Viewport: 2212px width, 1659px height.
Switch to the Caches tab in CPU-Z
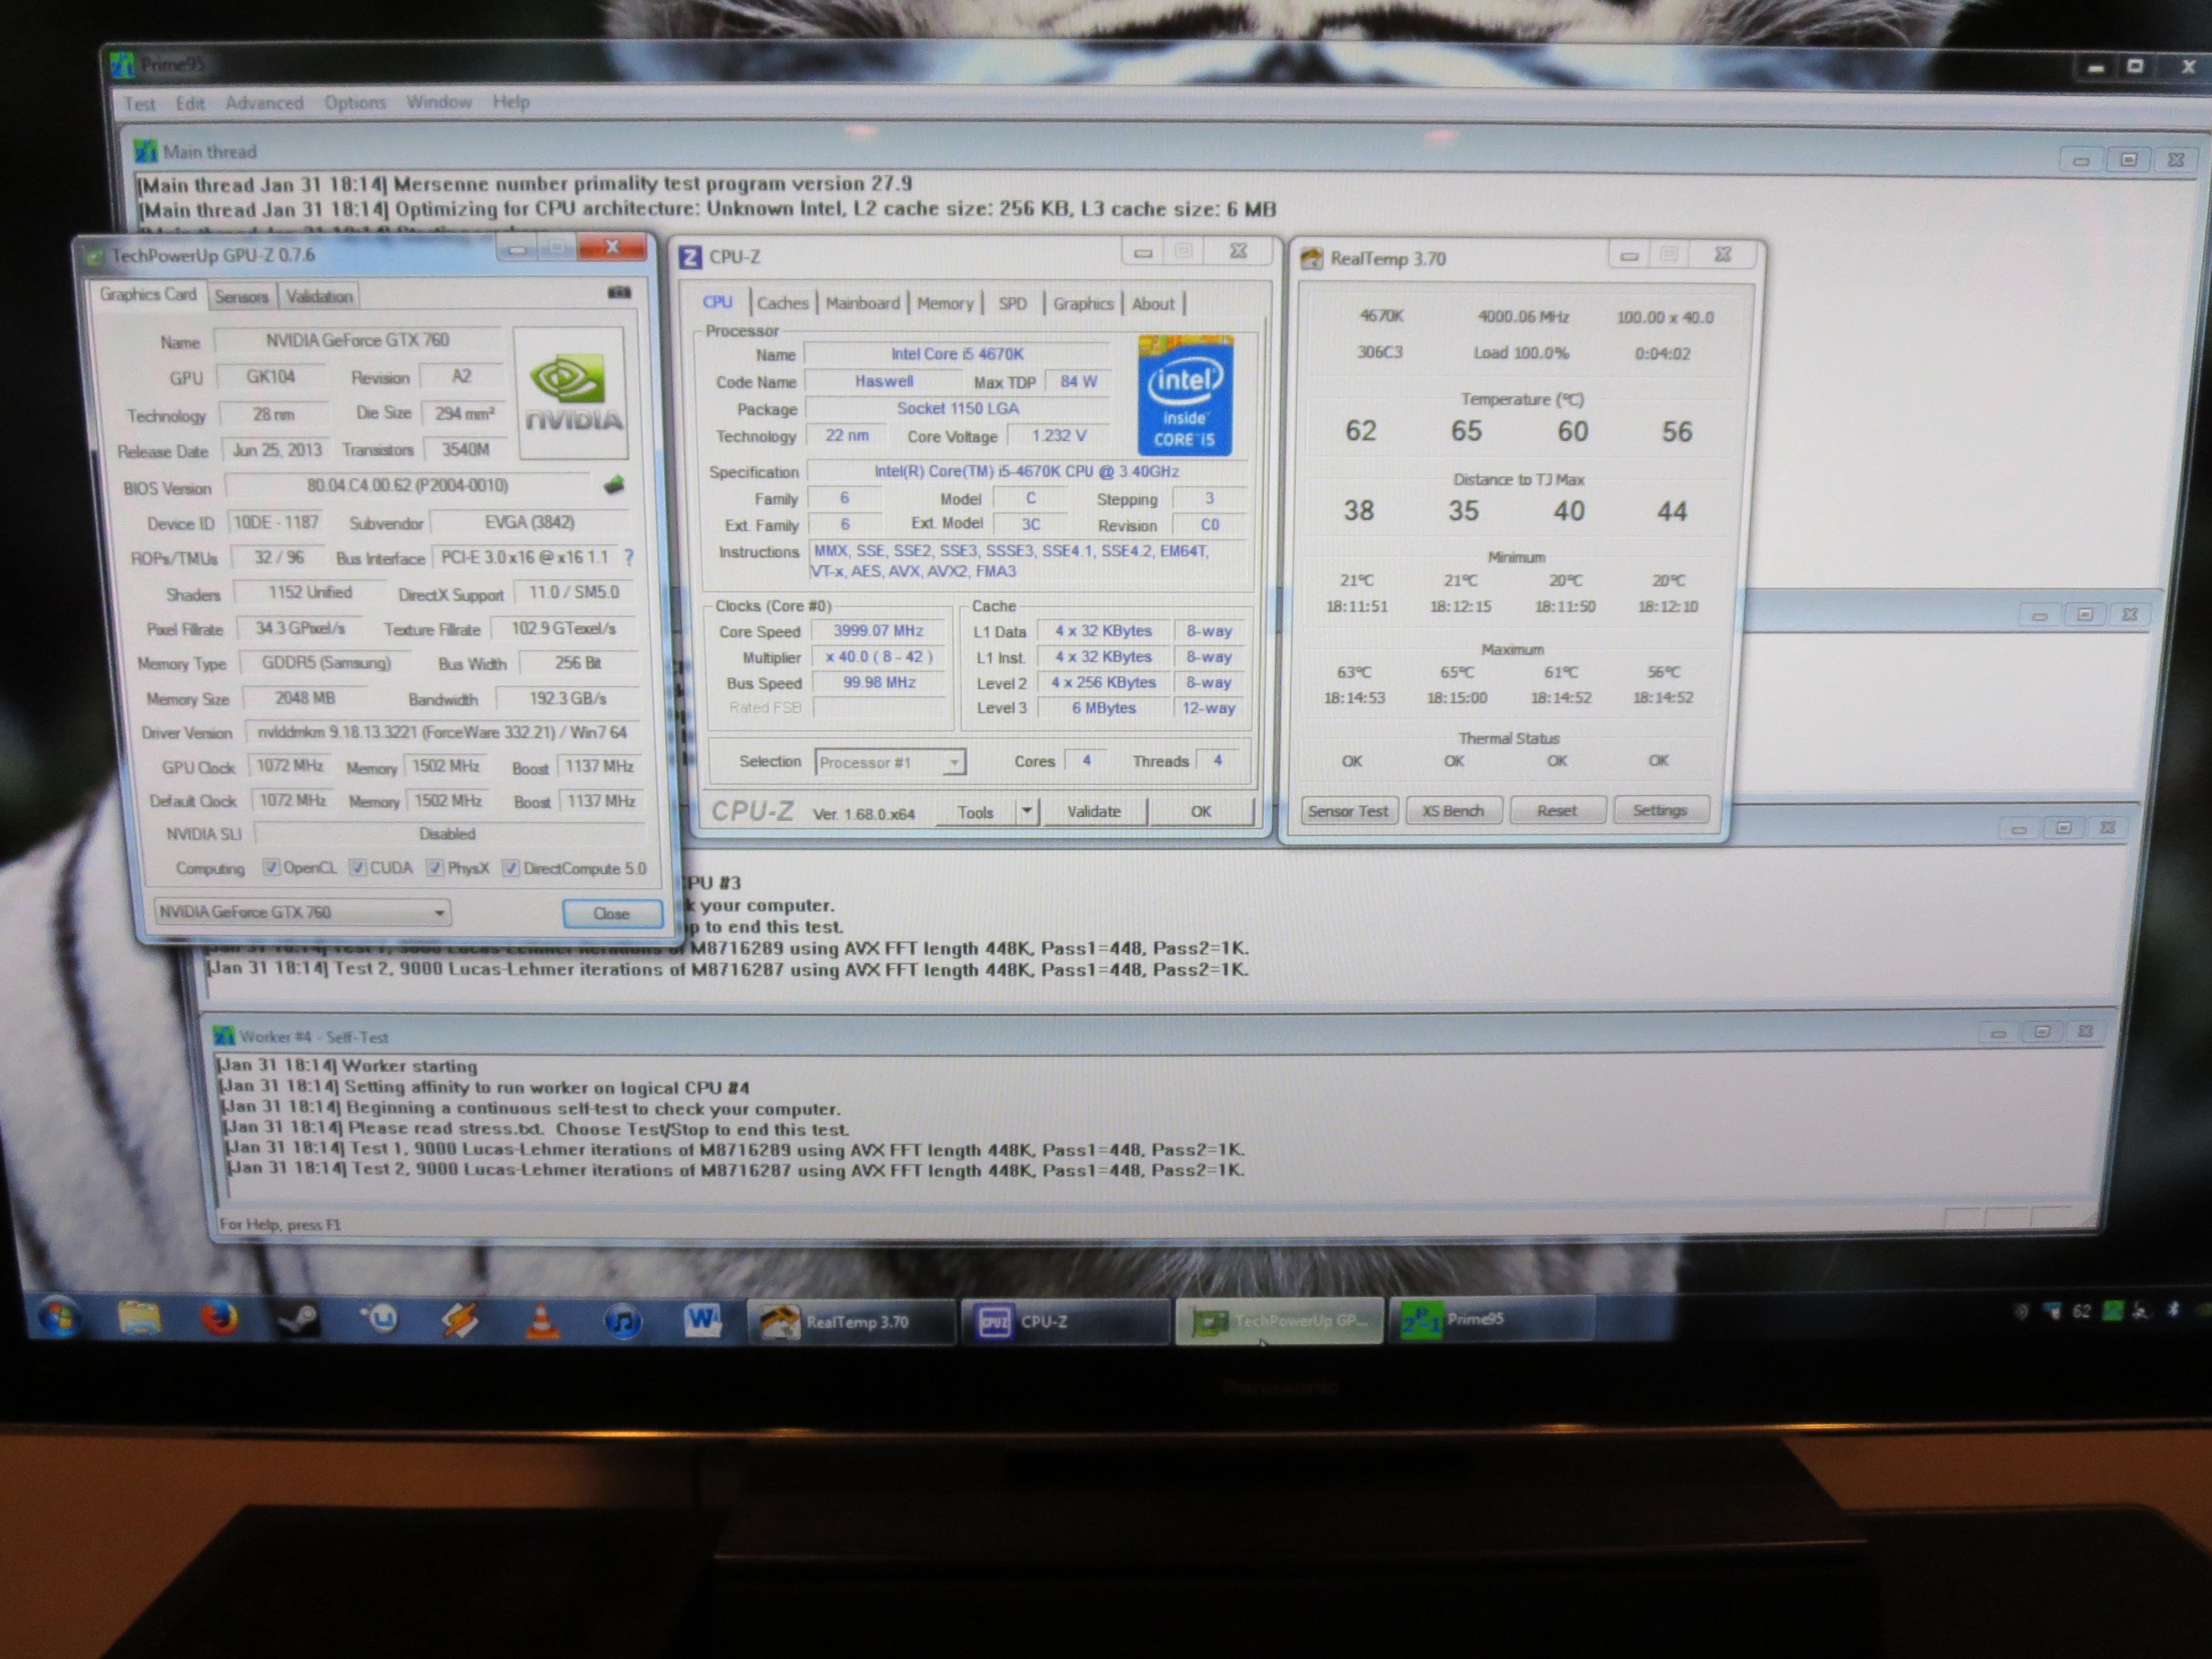pos(782,303)
